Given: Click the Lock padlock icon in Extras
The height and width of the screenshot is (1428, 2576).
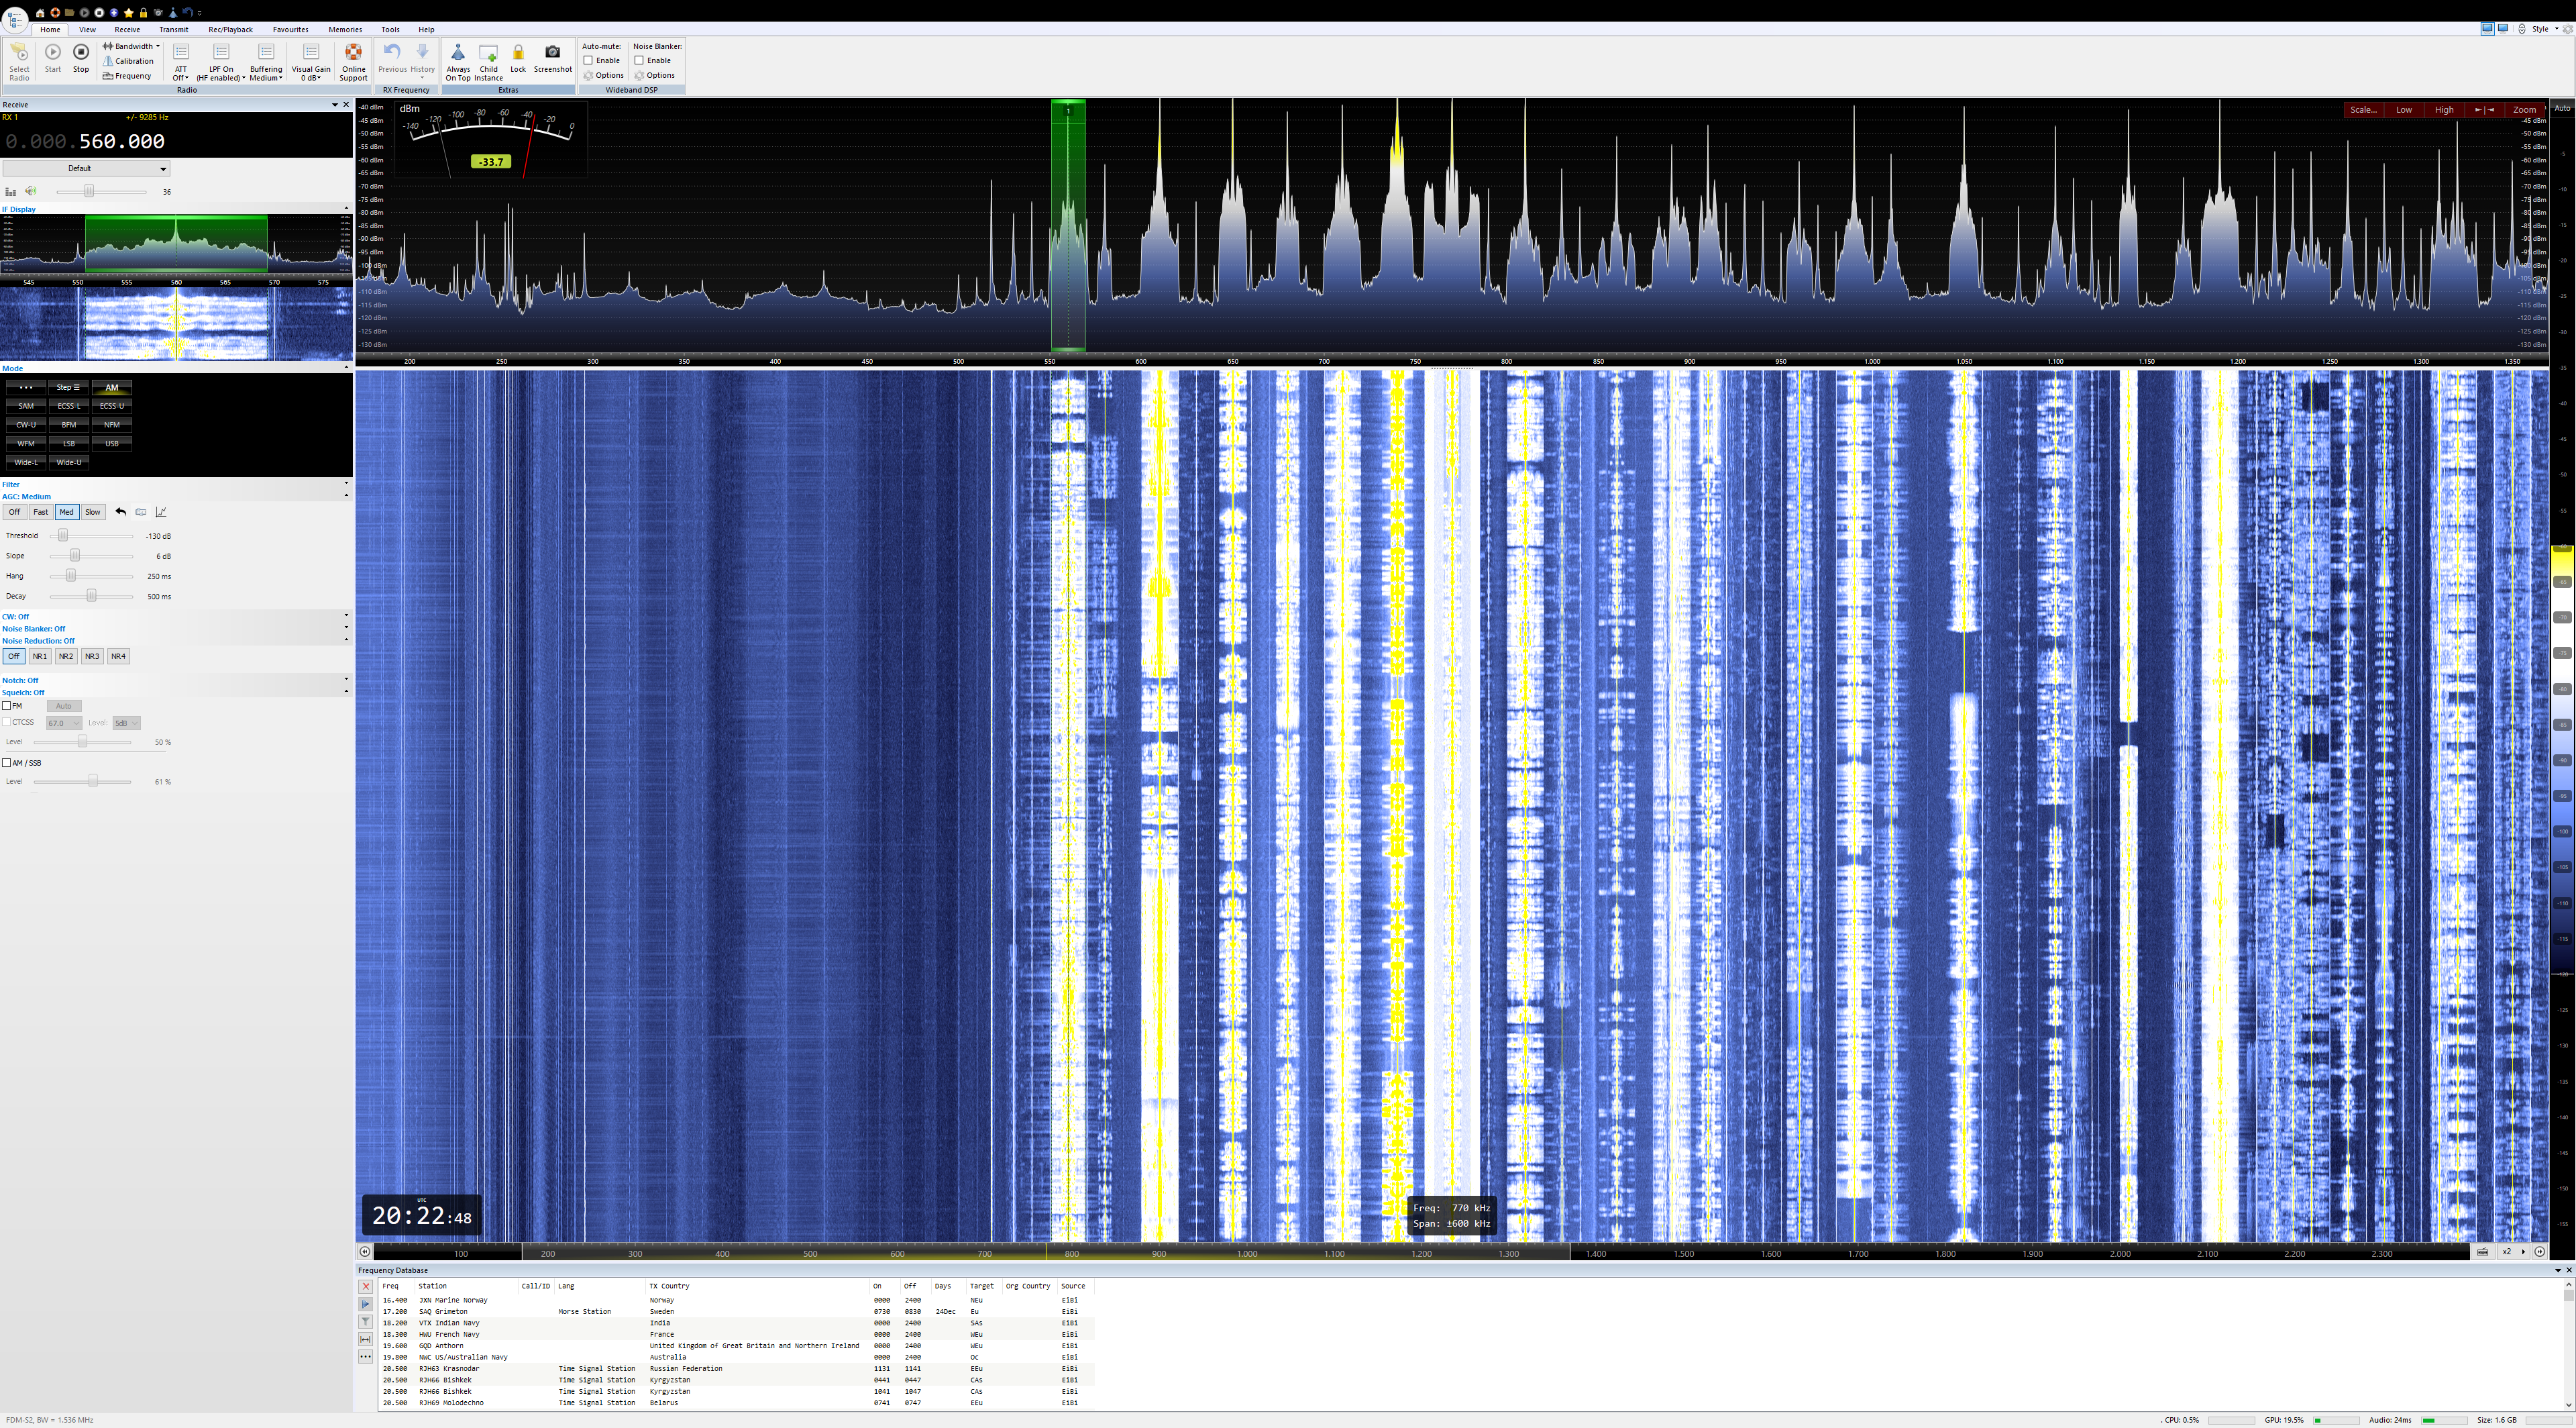Looking at the screenshot, I should (x=518, y=53).
